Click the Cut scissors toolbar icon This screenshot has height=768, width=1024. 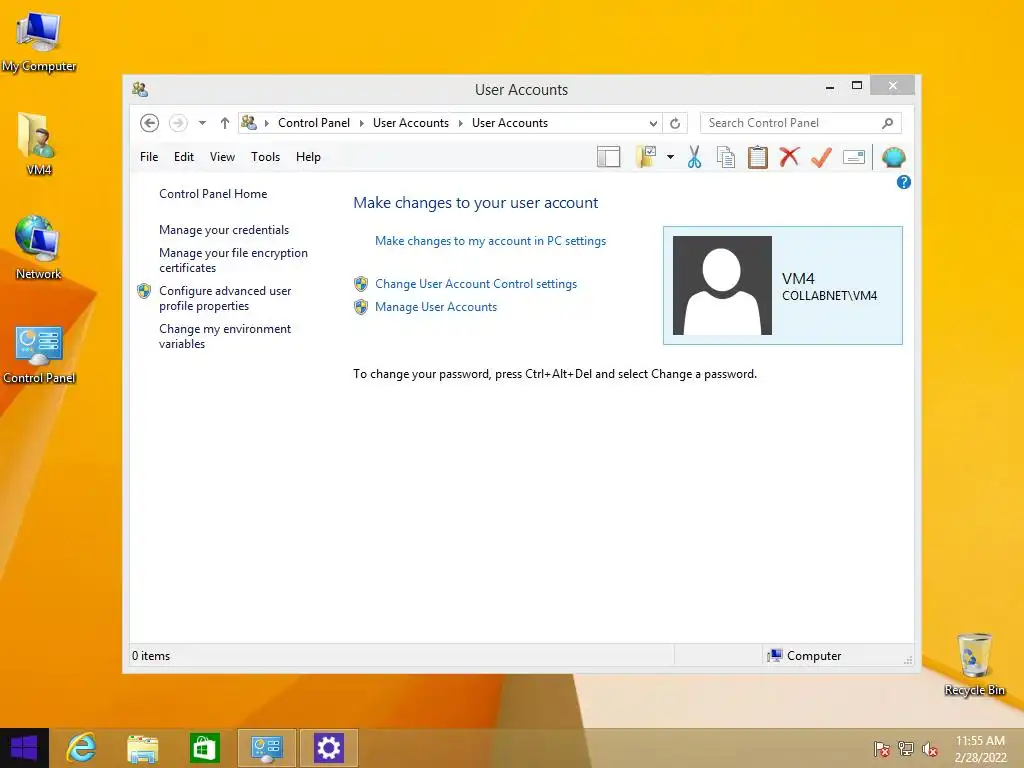(x=694, y=157)
